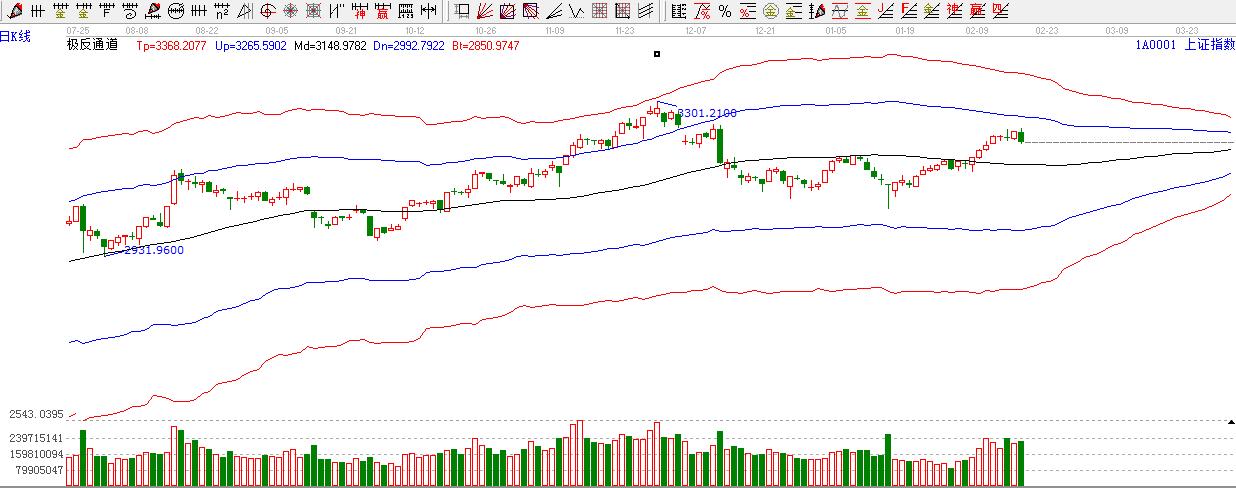Click the 日K线 period label

point(17,36)
